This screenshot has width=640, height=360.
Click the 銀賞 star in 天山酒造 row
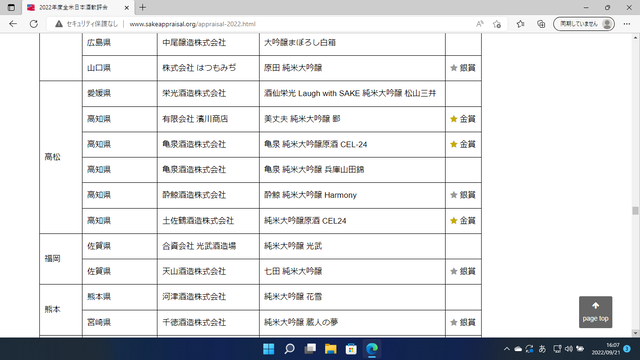coord(453,271)
